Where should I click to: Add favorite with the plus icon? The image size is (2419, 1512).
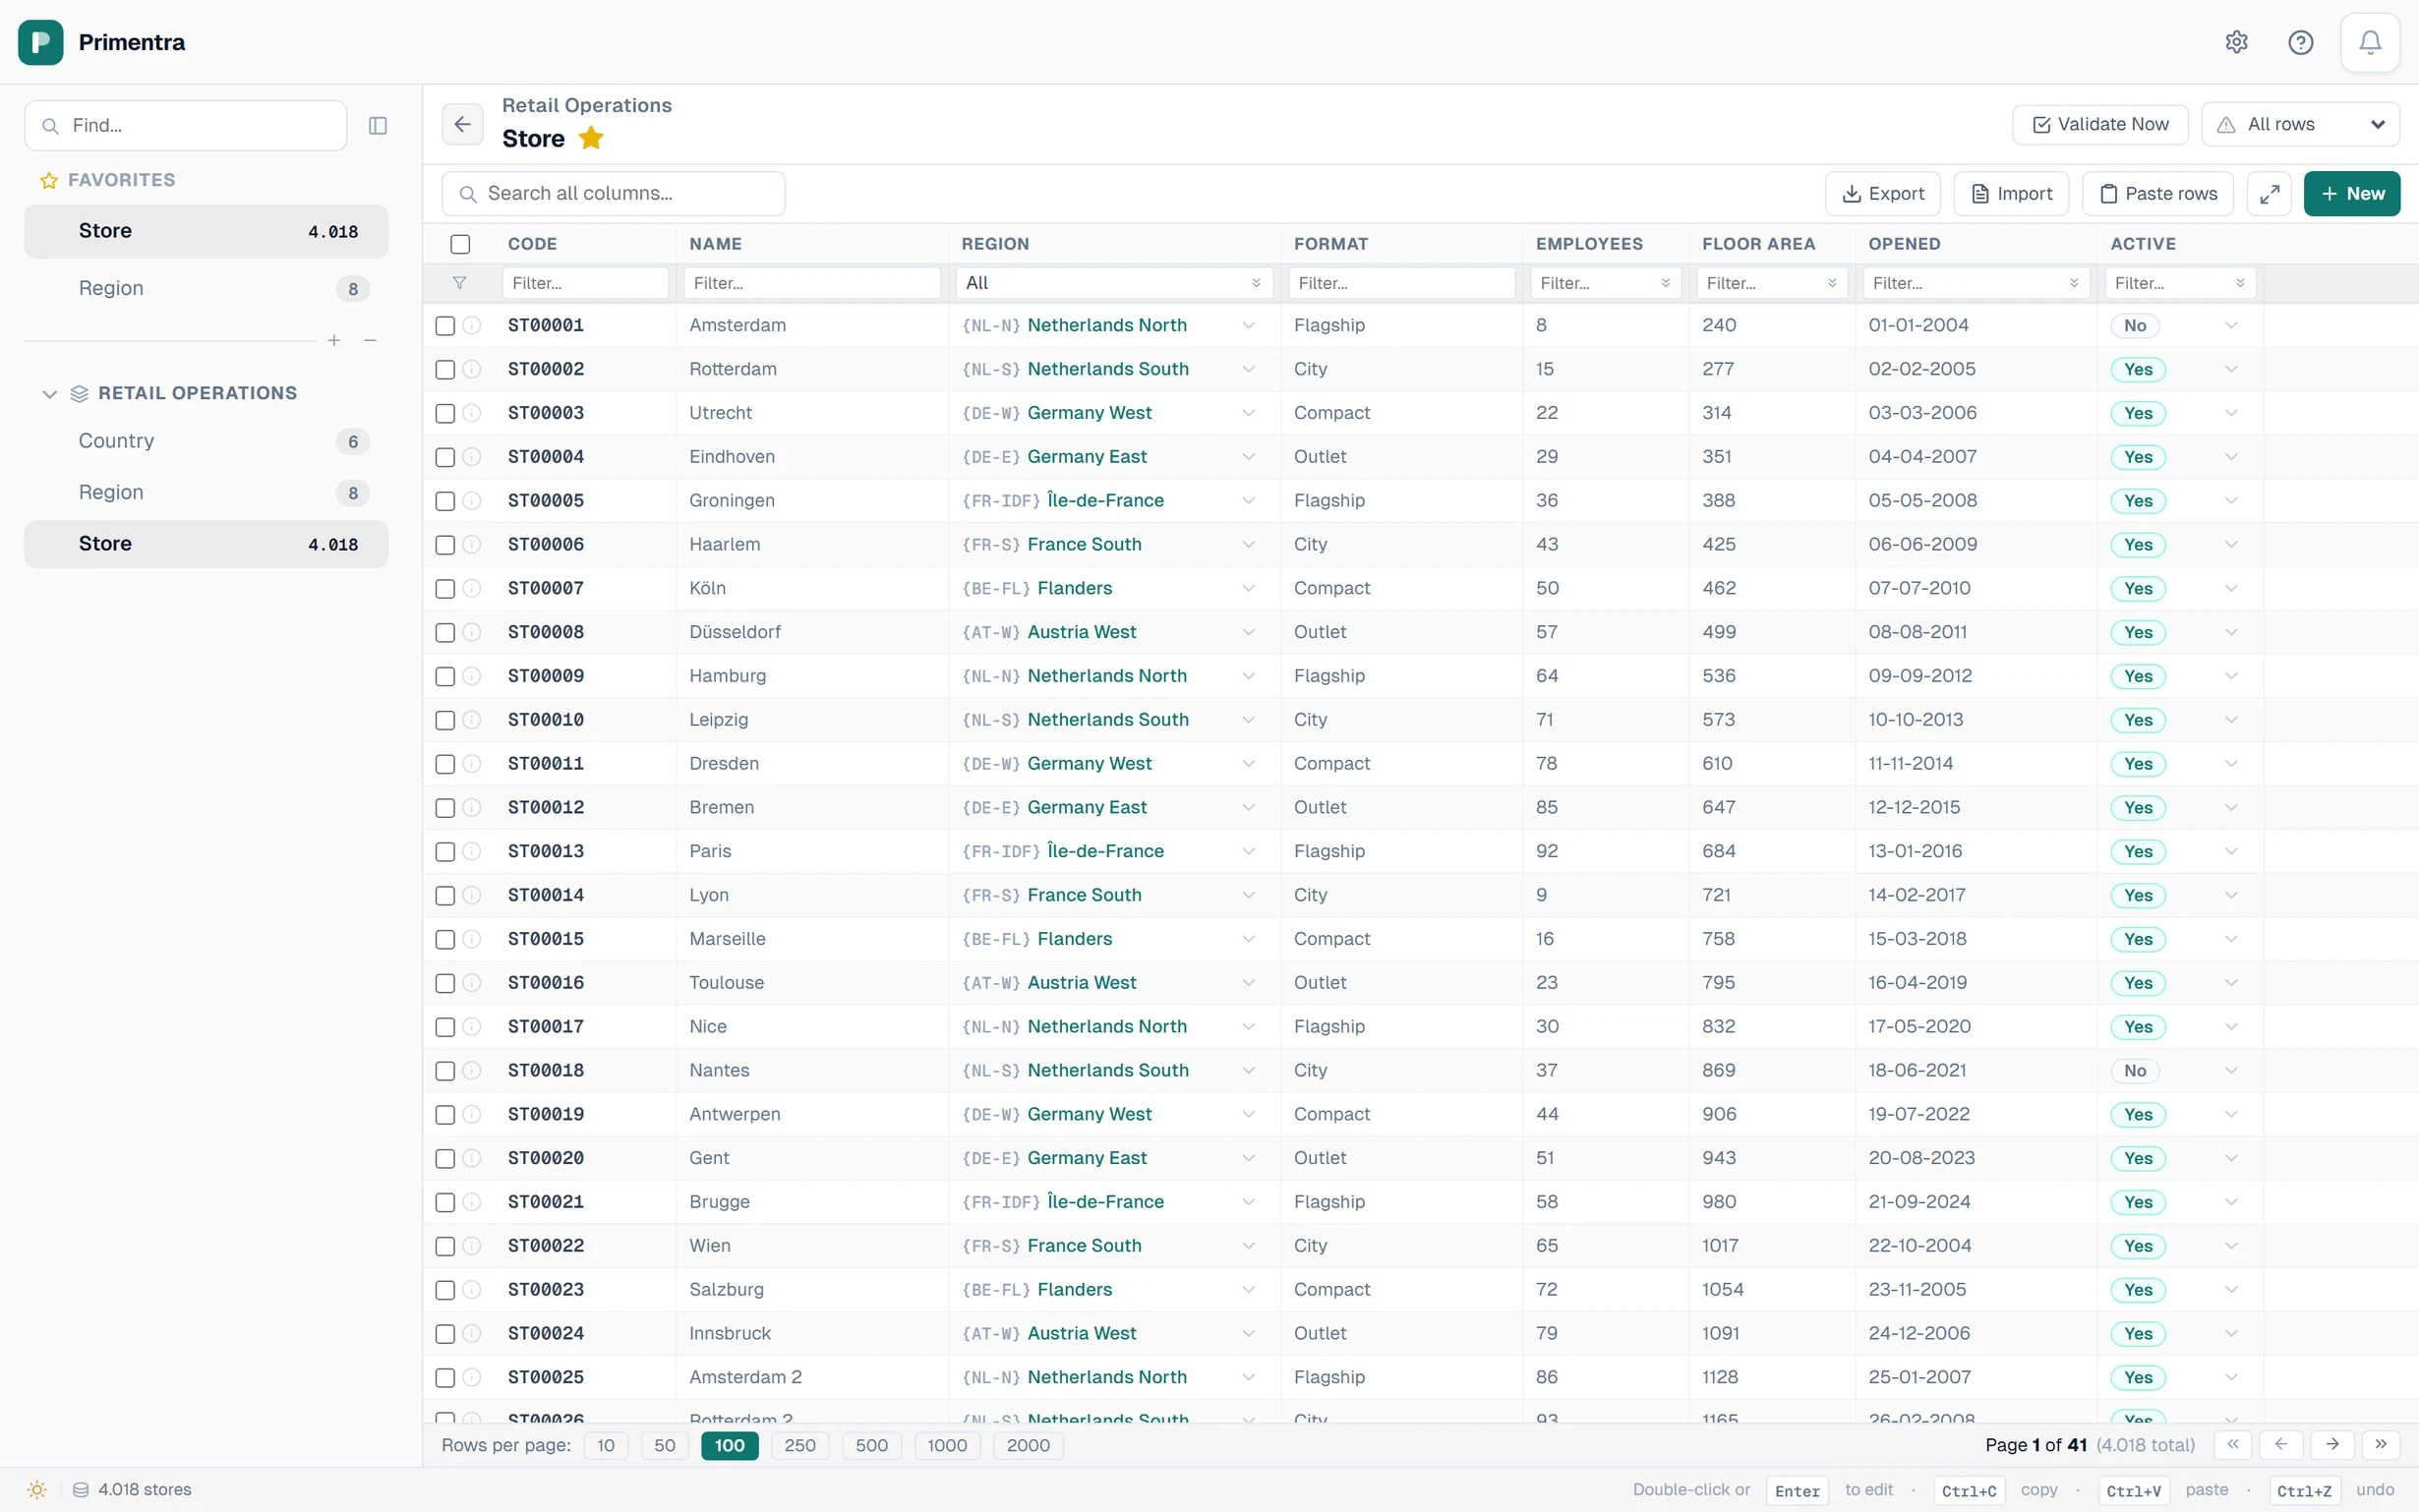pyautogui.click(x=334, y=341)
